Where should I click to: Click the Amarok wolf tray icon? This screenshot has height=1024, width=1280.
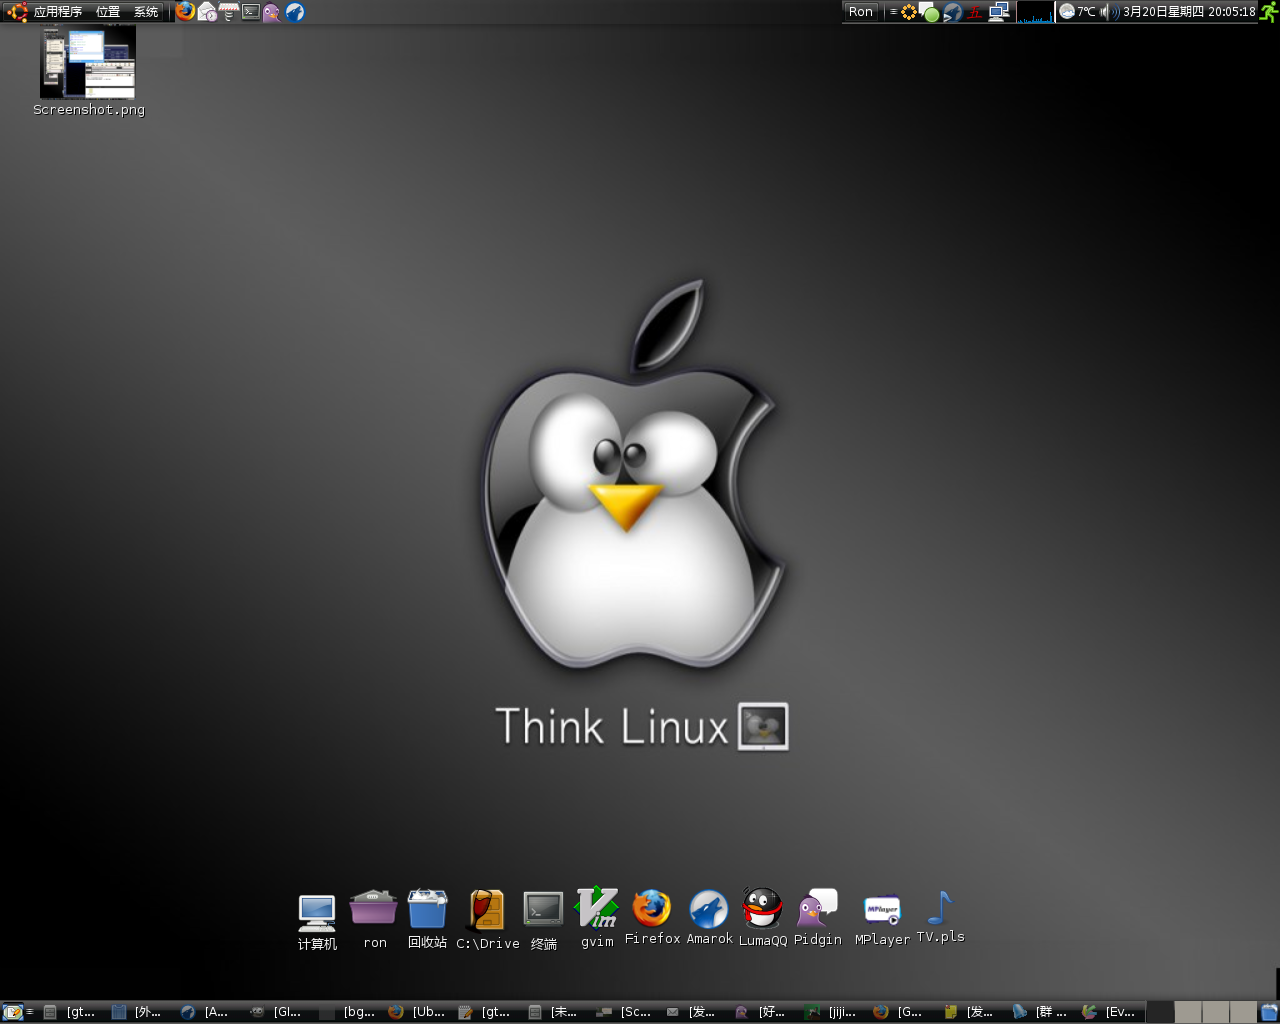tap(953, 12)
